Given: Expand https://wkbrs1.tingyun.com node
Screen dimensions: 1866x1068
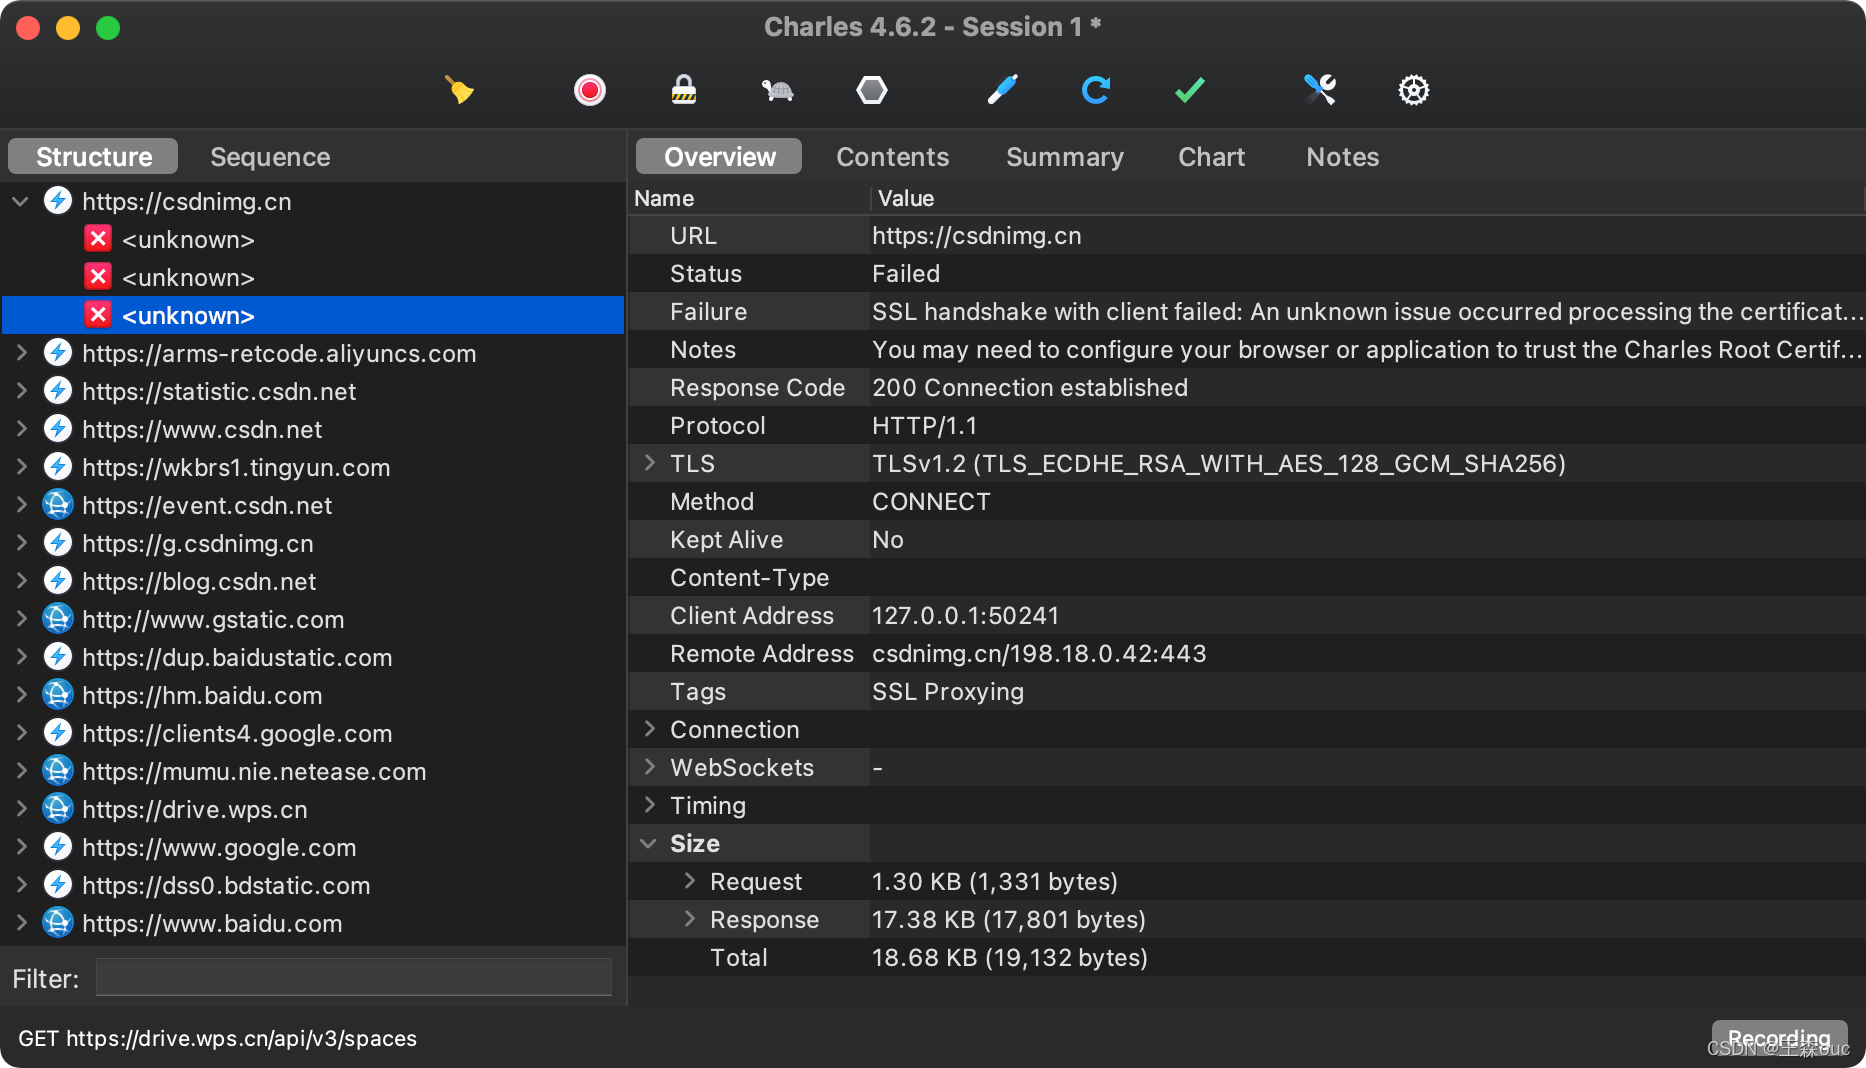Looking at the screenshot, I should click(x=20, y=467).
